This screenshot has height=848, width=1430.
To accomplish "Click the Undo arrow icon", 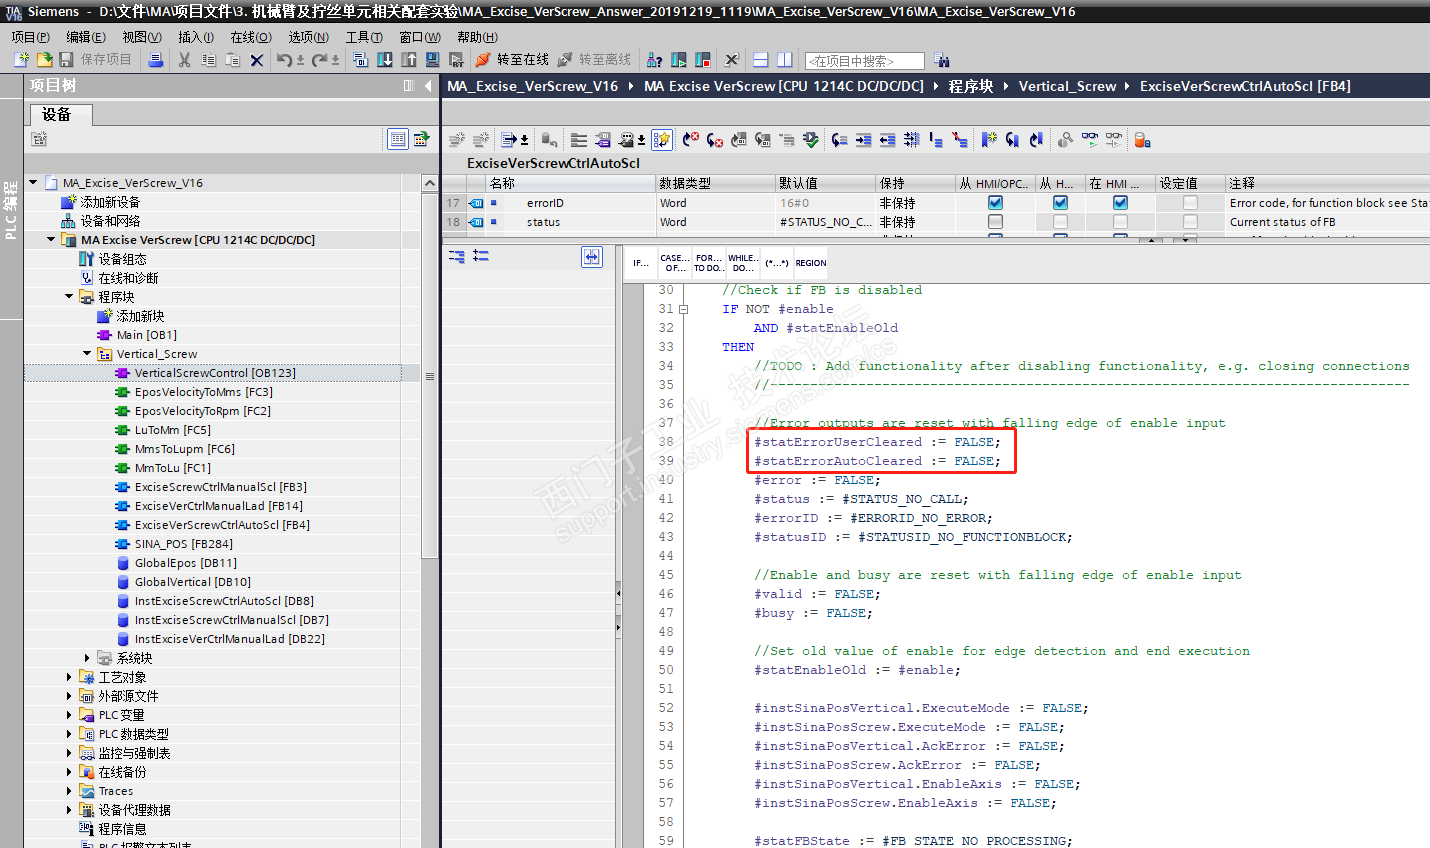I will (284, 60).
